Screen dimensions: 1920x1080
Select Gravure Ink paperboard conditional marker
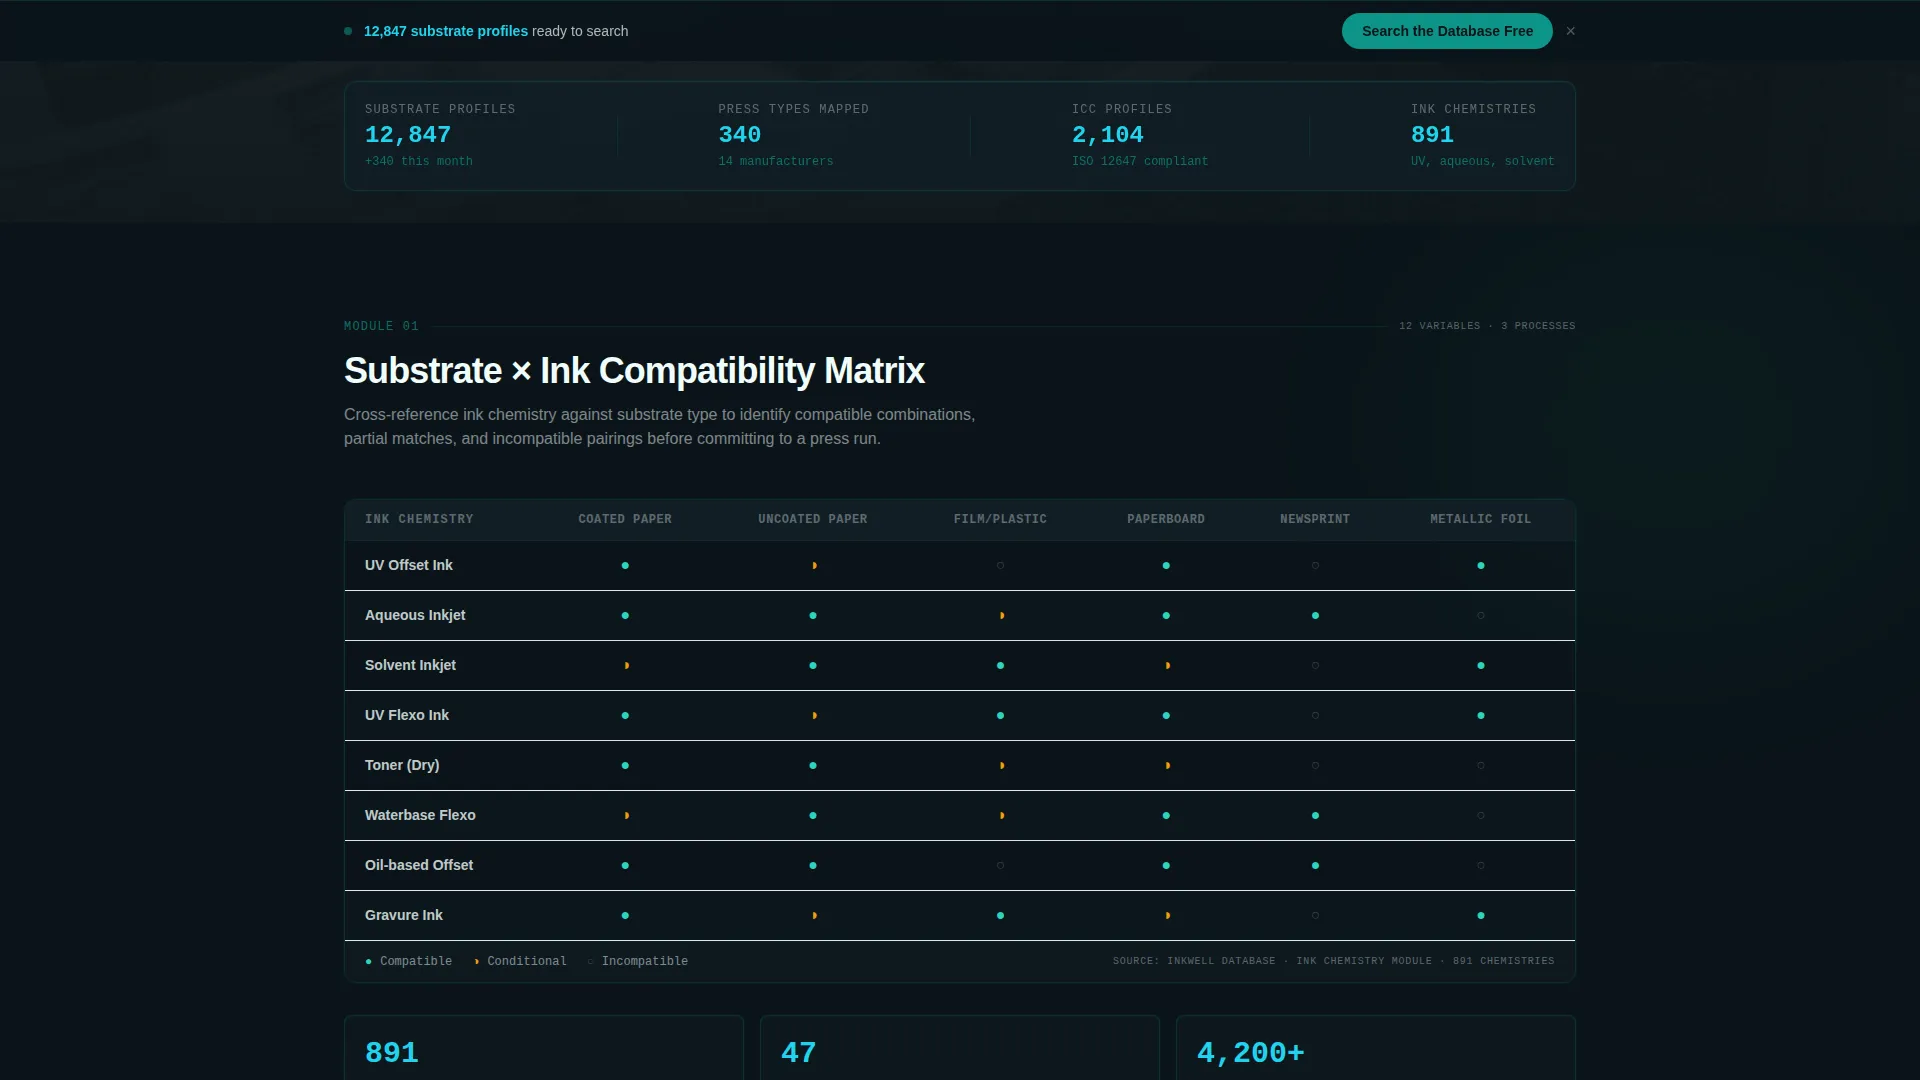coord(1167,916)
